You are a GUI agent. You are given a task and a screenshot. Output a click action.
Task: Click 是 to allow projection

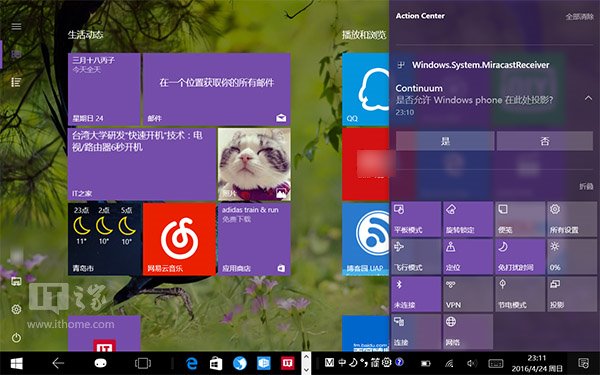pyautogui.click(x=445, y=141)
